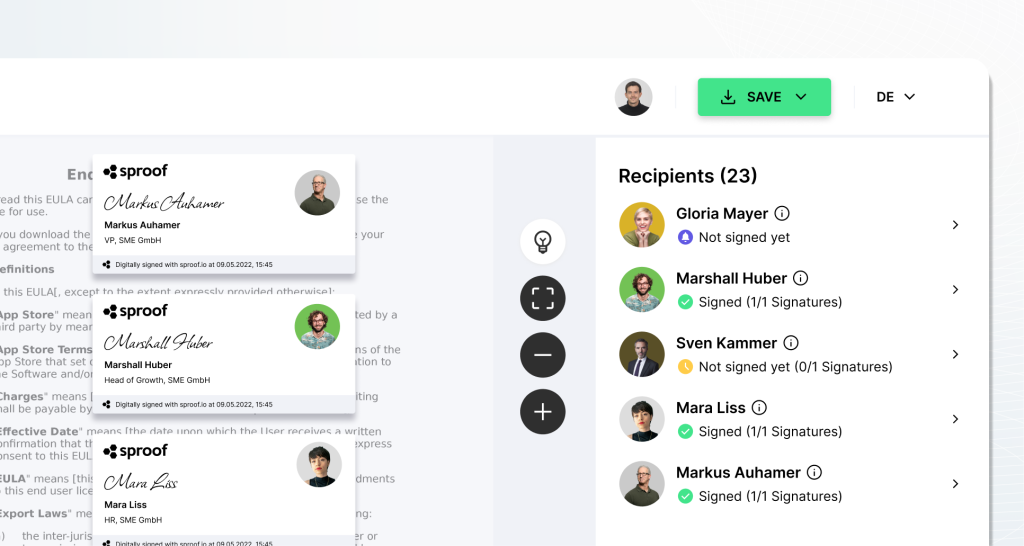This screenshot has width=1024, height=546.
Task: Open Marshall Huber recipient chevron
Action: tap(955, 290)
